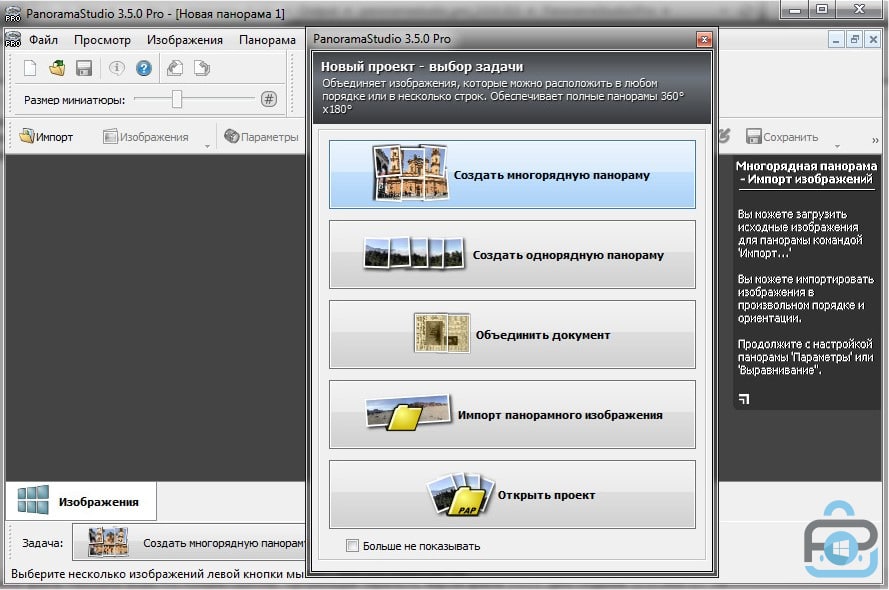Collapse help panel using corner arrow icon
The width and height of the screenshot is (889, 590).
[x=744, y=399]
